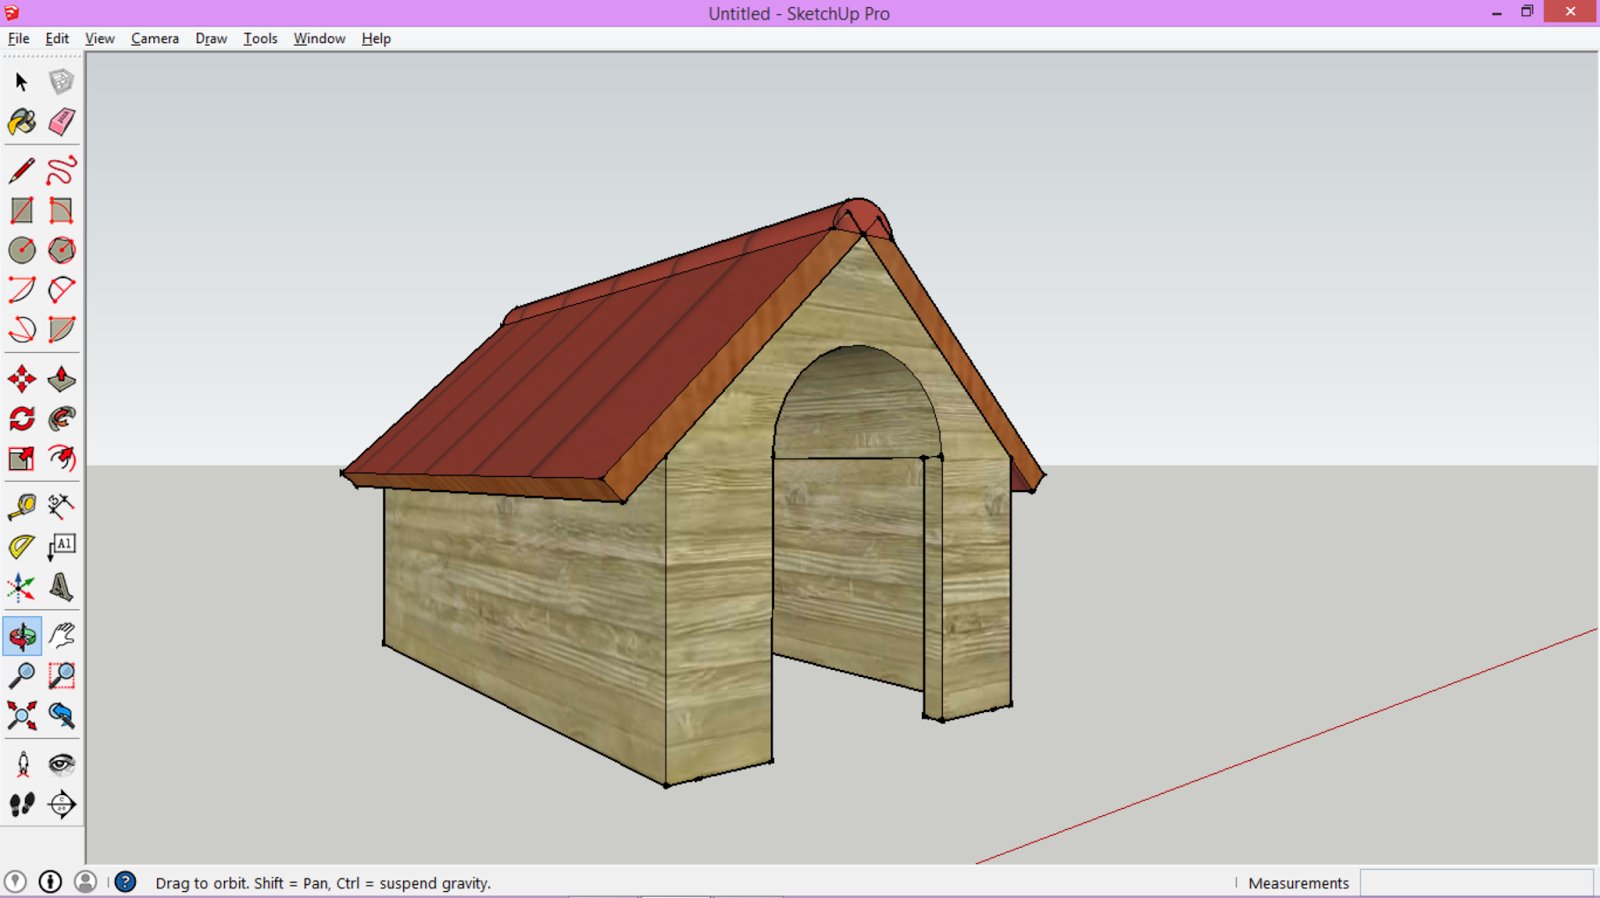Activate the Circle tool
Screen dimensions: 1600x898
pyautogui.click(x=22, y=250)
